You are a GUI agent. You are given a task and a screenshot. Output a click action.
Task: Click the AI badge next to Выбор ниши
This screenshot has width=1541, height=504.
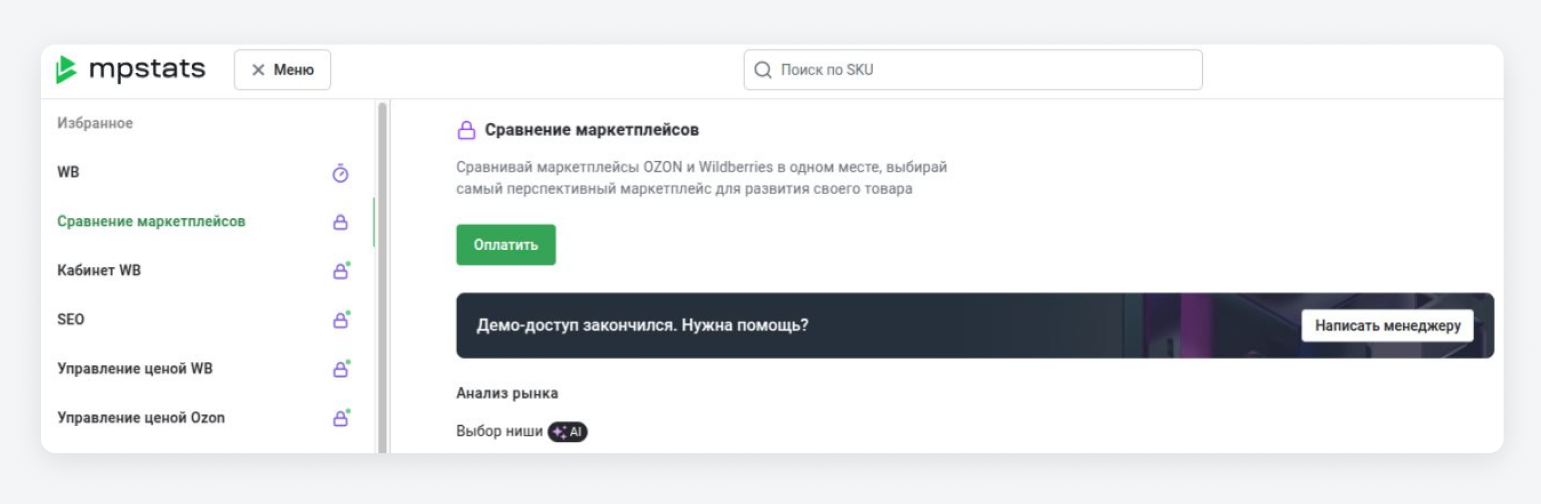568,432
